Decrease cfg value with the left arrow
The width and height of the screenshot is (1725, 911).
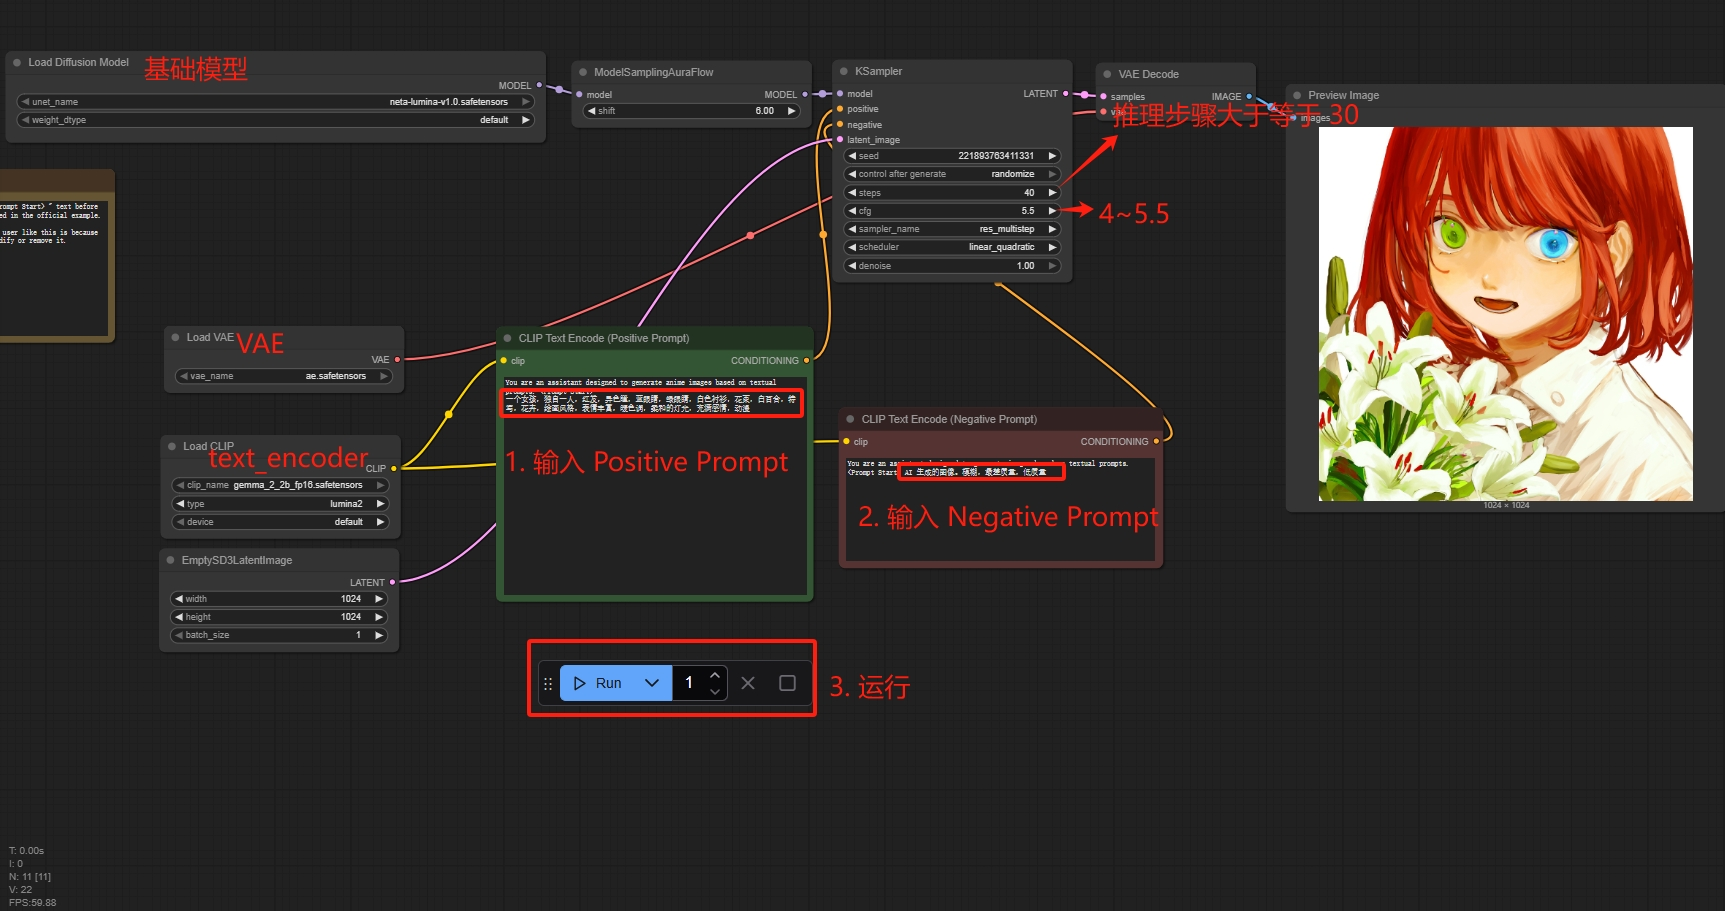click(852, 211)
